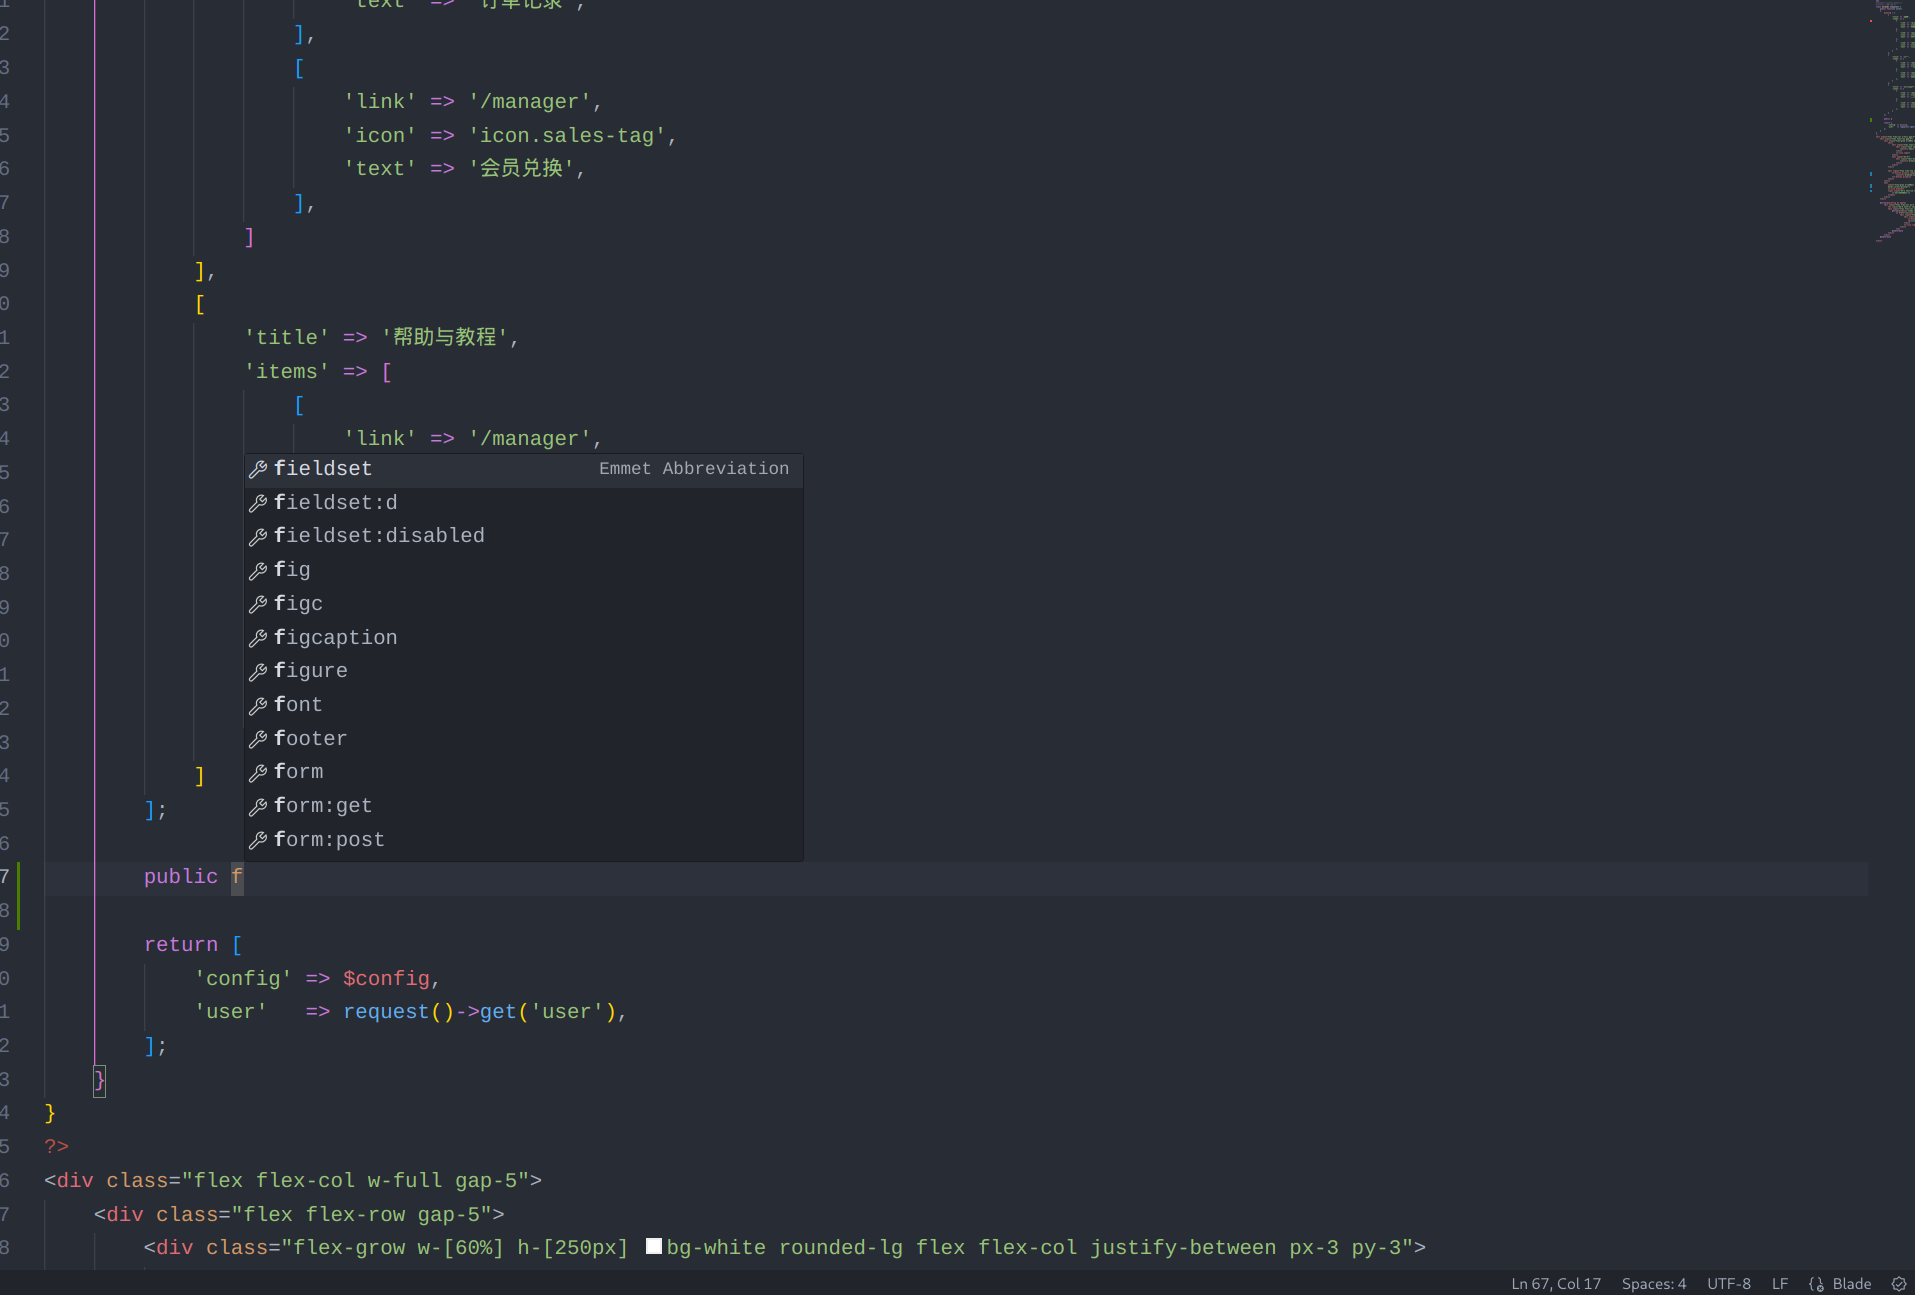Click the wrench icon beside fieldset suggestion

[x=258, y=469]
